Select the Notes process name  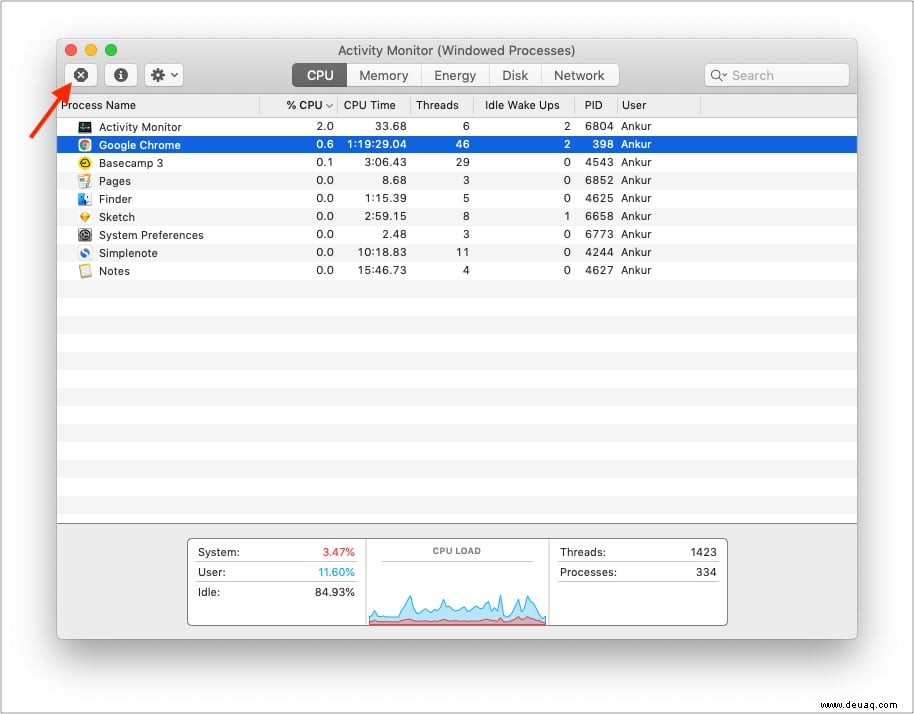click(x=114, y=272)
